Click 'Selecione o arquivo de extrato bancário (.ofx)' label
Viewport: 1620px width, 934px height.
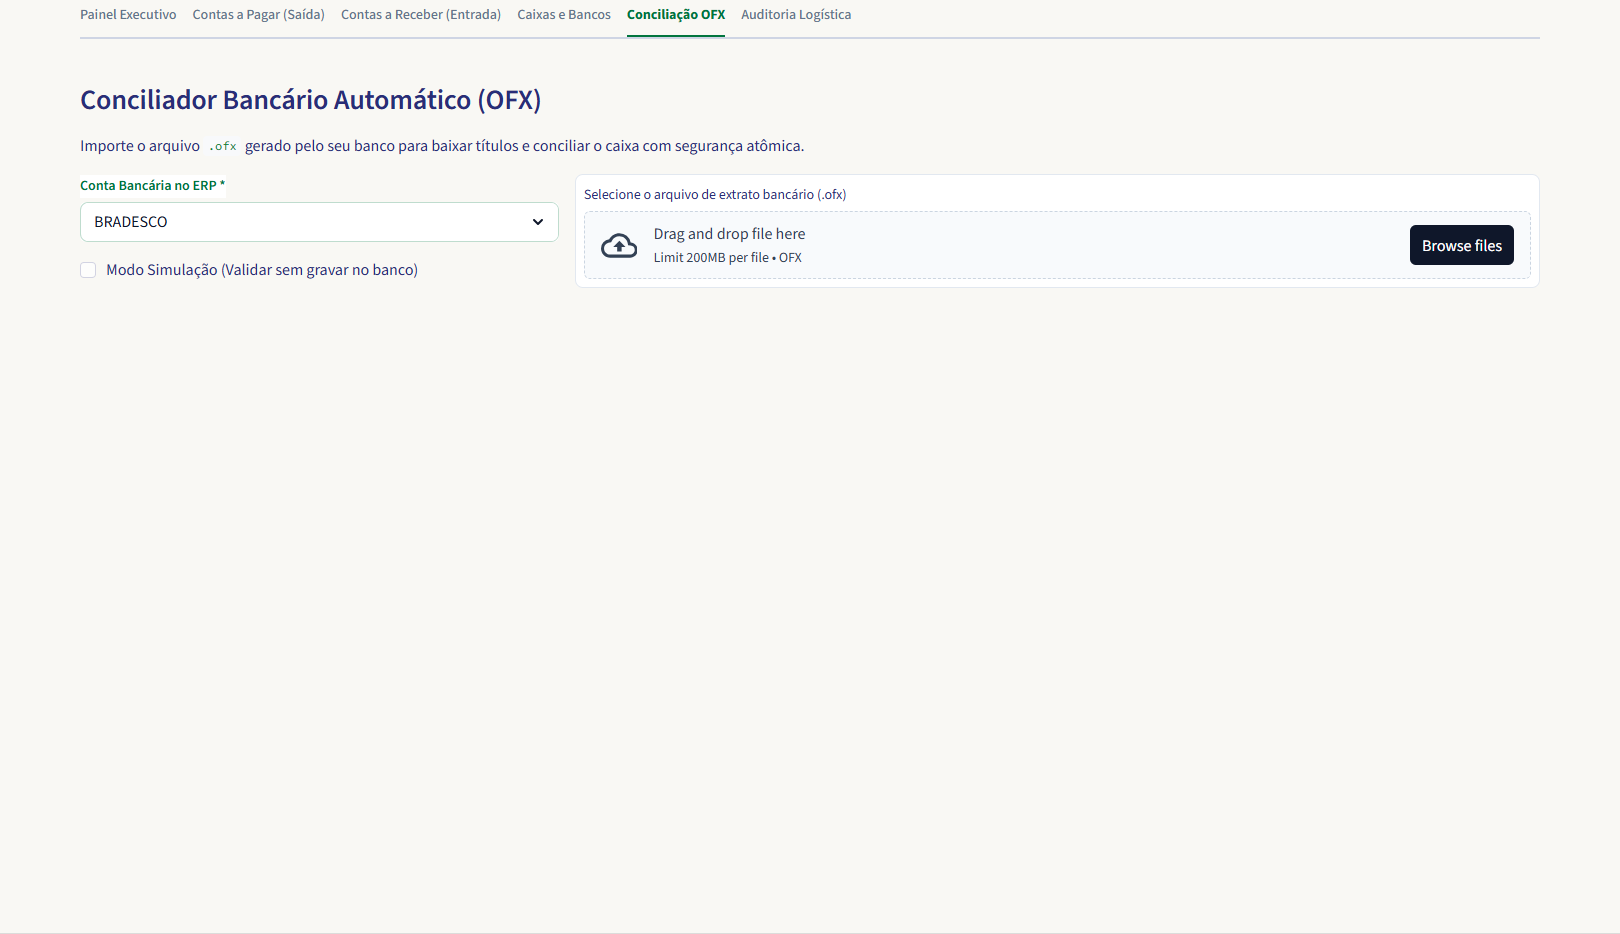(715, 195)
